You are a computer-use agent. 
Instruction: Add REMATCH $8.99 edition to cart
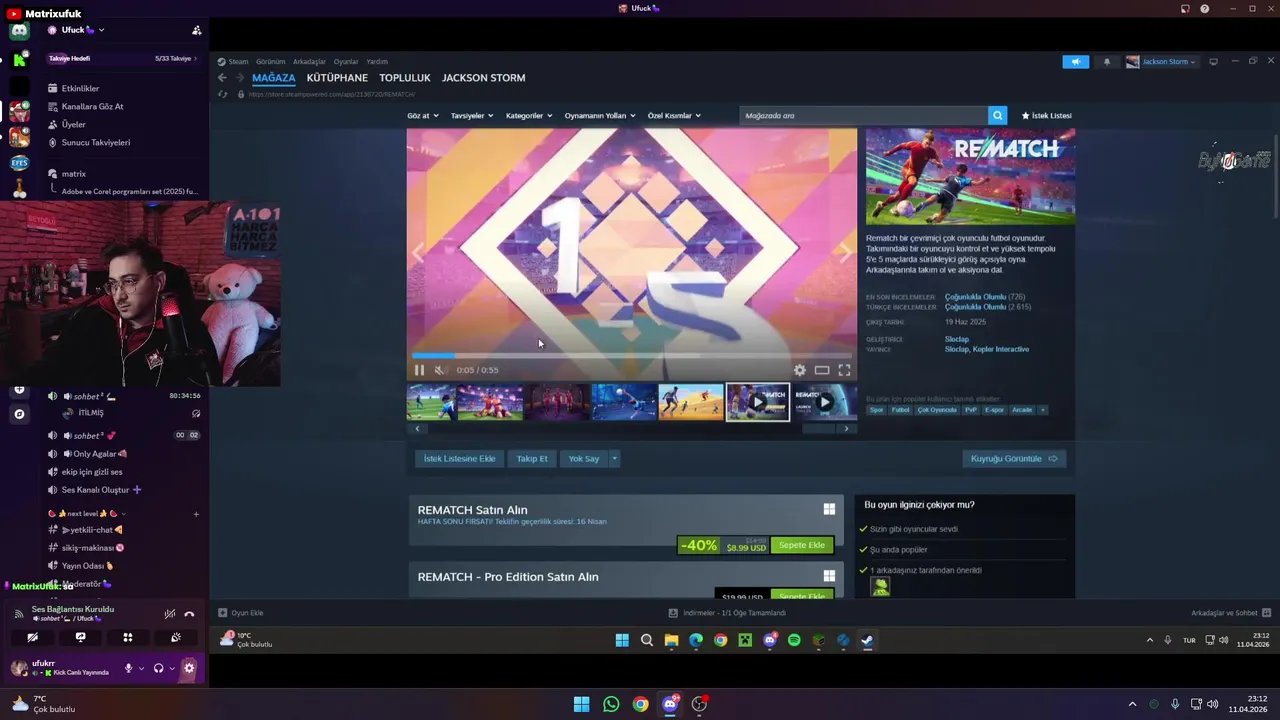[x=802, y=545]
